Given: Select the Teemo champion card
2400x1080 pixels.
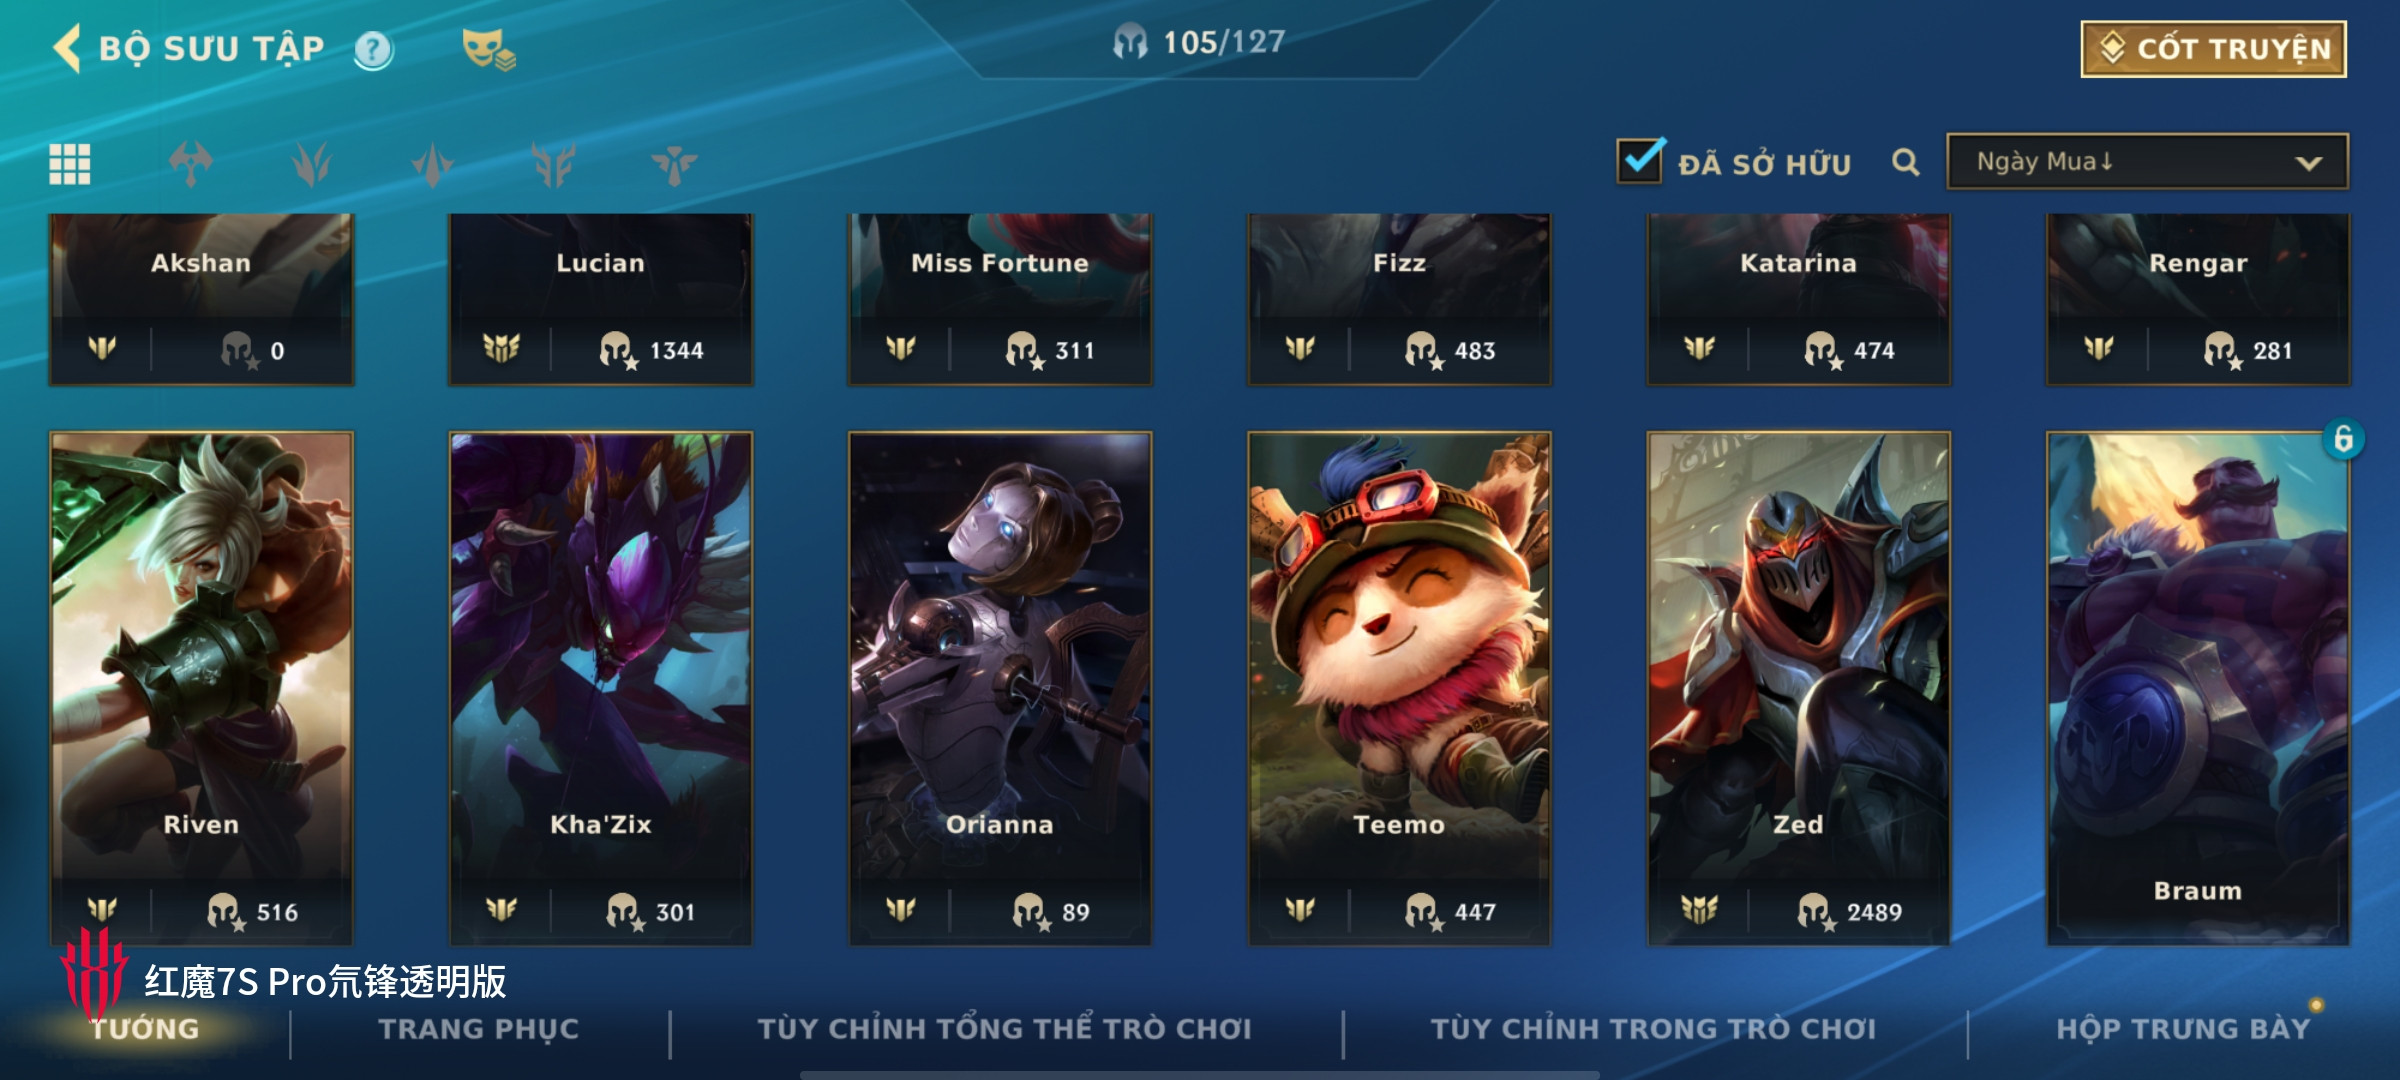Looking at the screenshot, I should point(1399,688).
